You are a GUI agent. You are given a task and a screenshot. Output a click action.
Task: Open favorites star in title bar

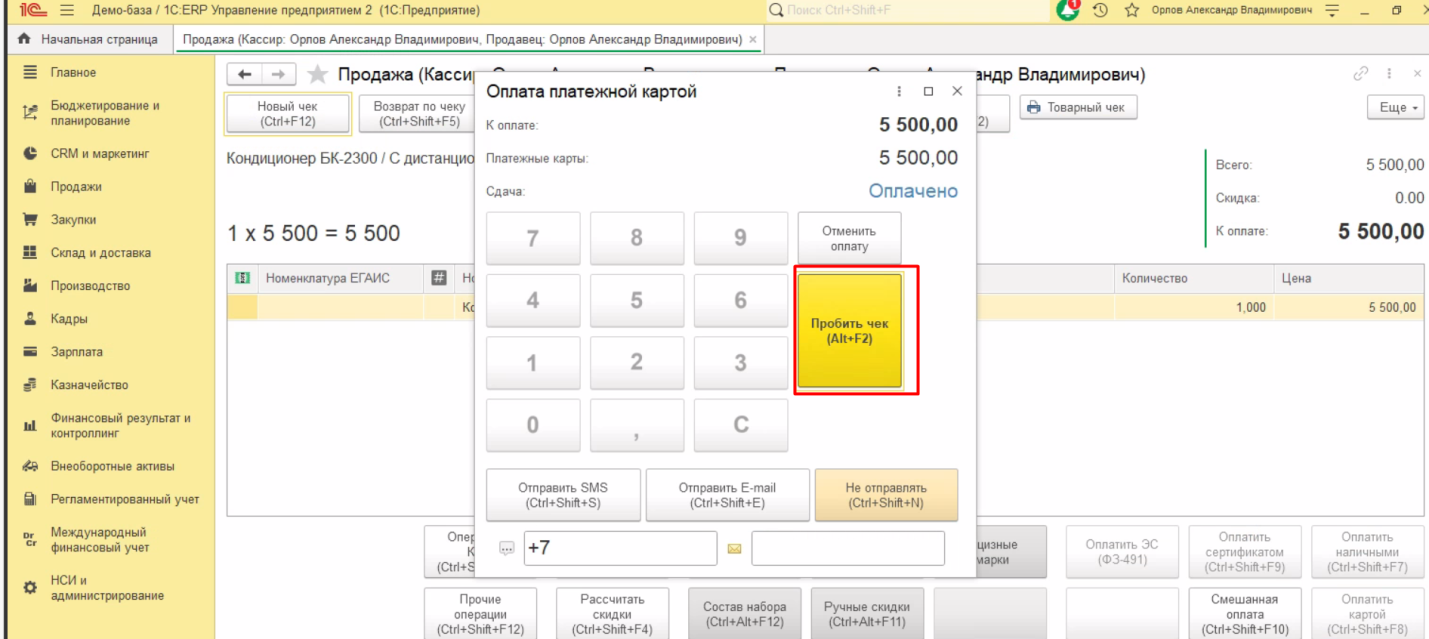click(1132, 10)
